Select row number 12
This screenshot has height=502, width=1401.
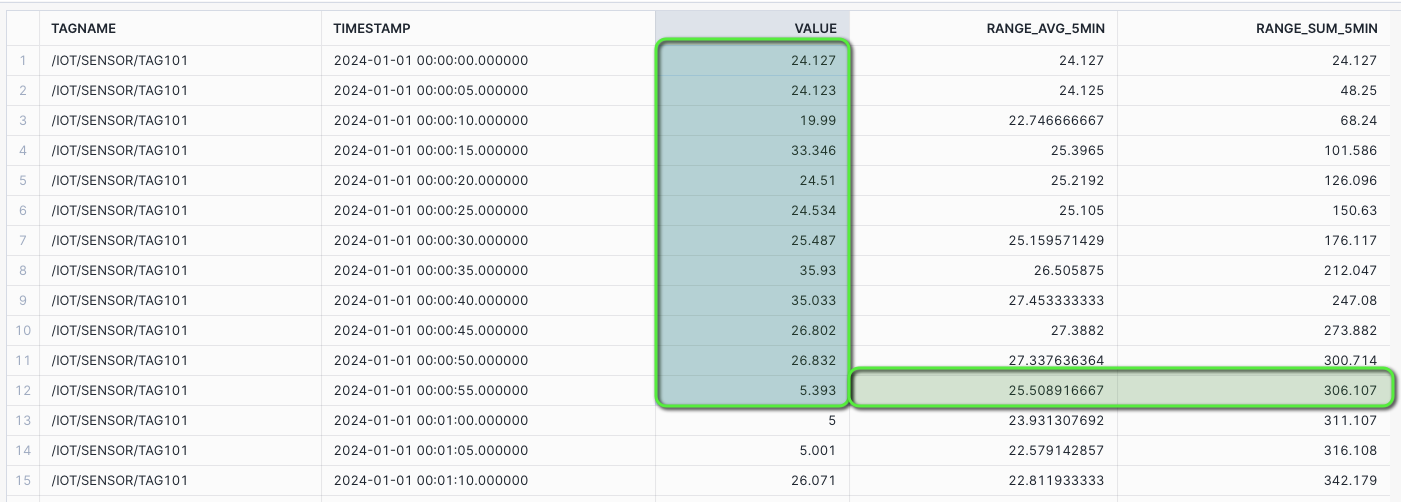(x=21, y=390)
